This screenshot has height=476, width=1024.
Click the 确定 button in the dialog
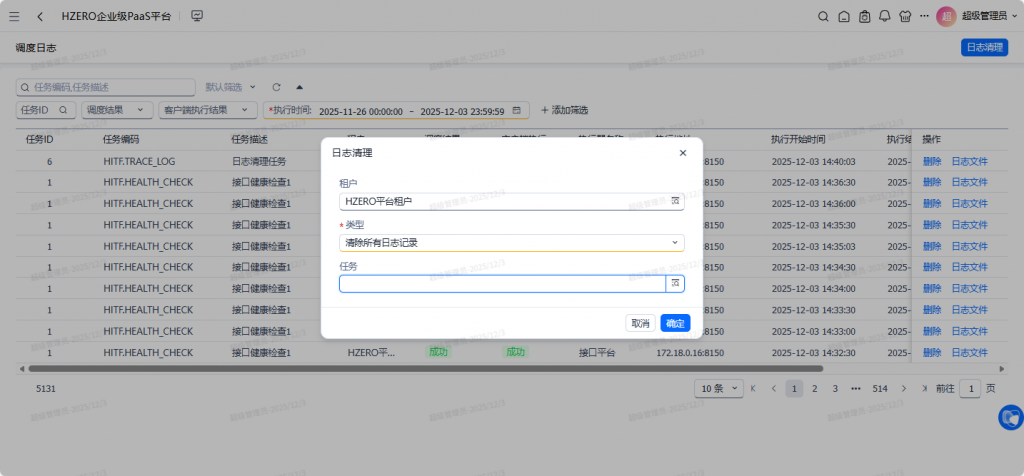tap(675, 323)
